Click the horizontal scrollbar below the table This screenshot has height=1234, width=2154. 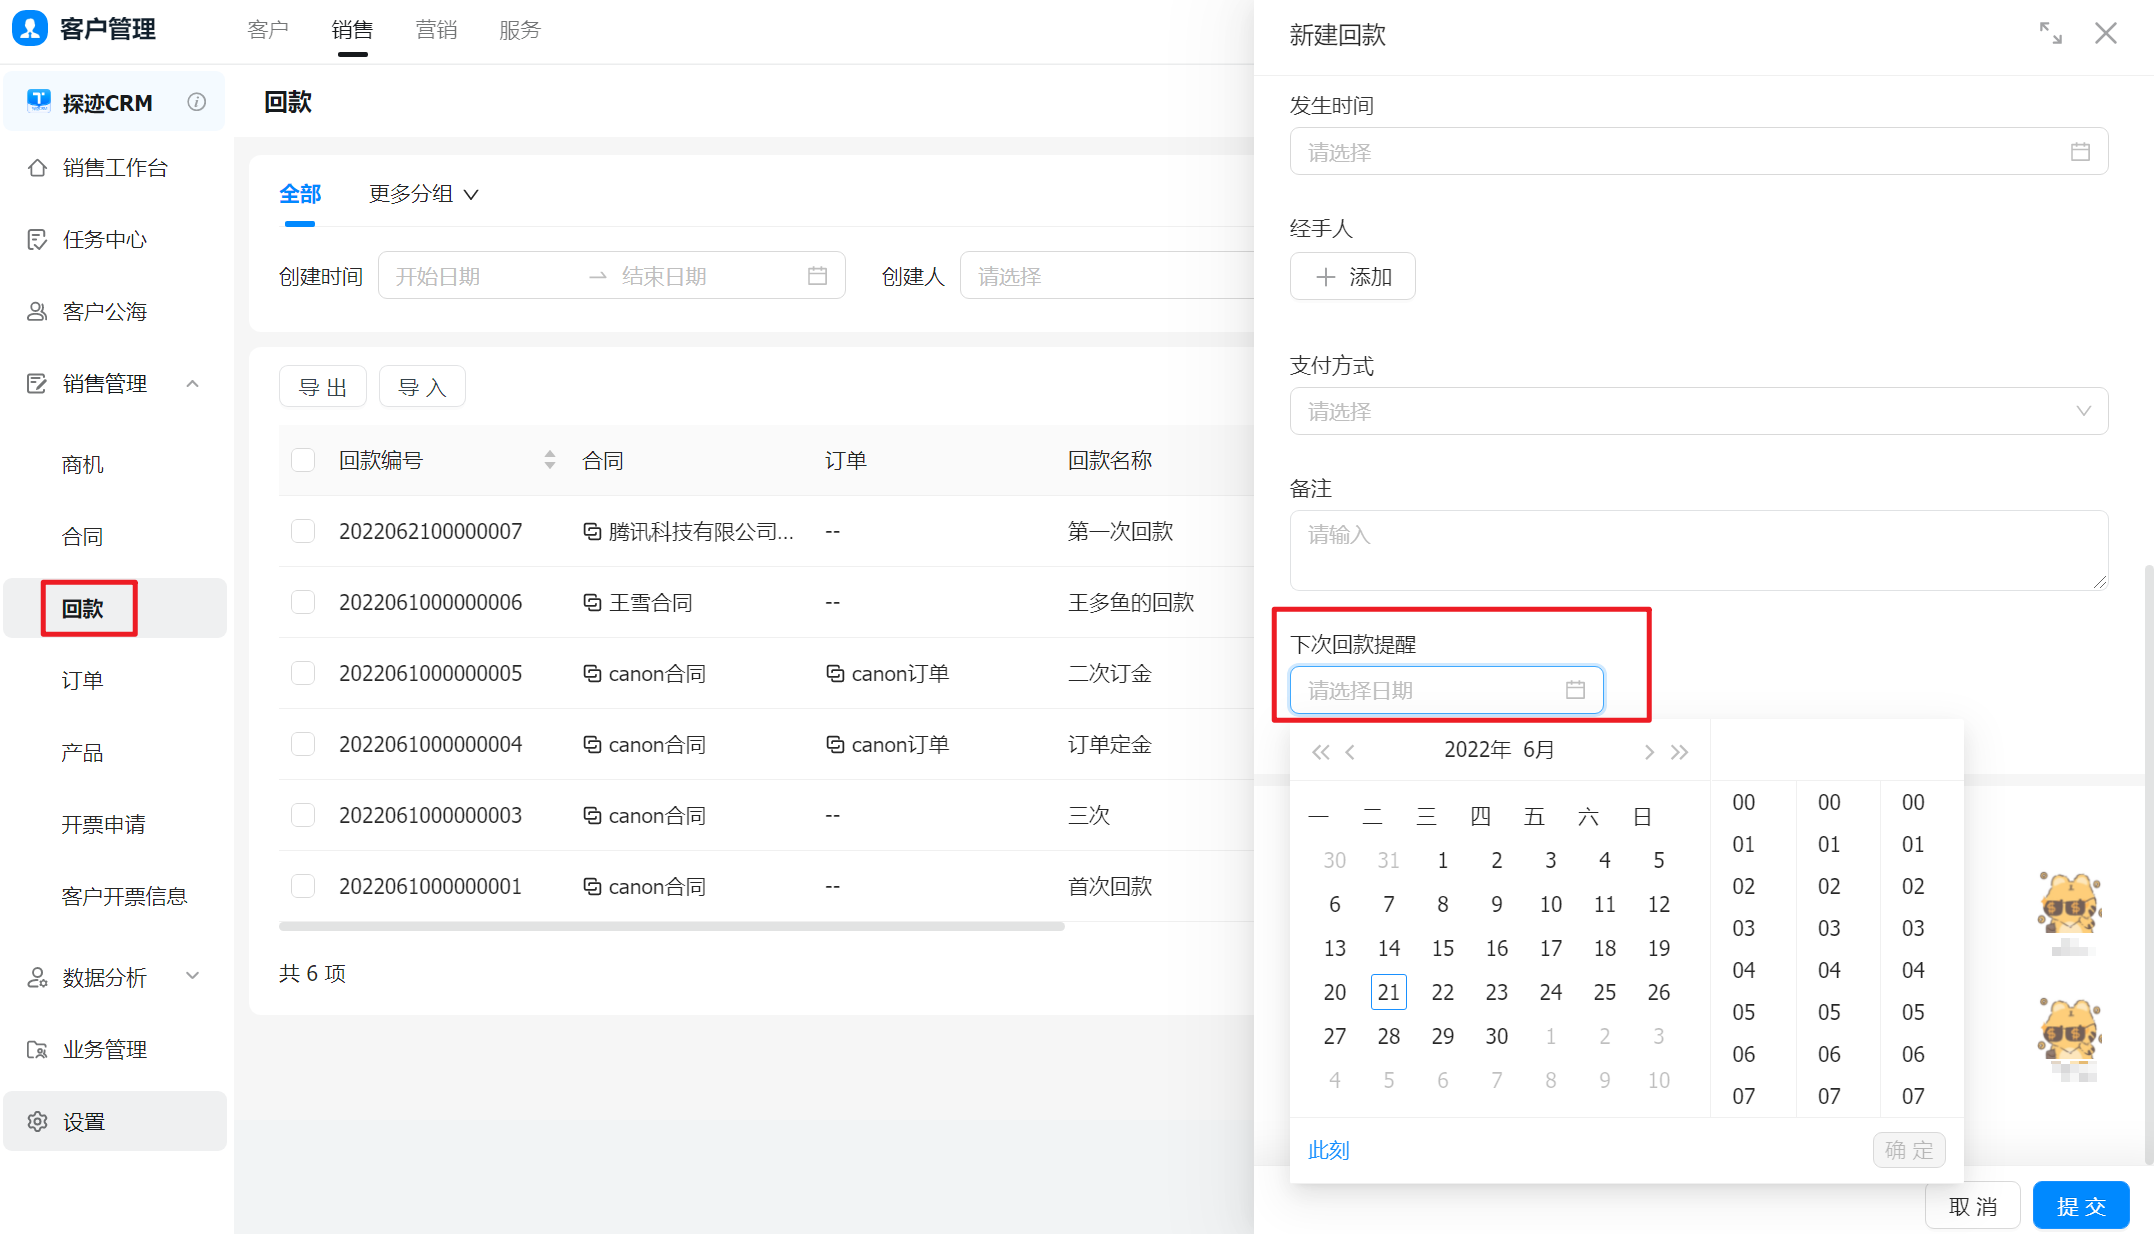[x=671, y=926]
